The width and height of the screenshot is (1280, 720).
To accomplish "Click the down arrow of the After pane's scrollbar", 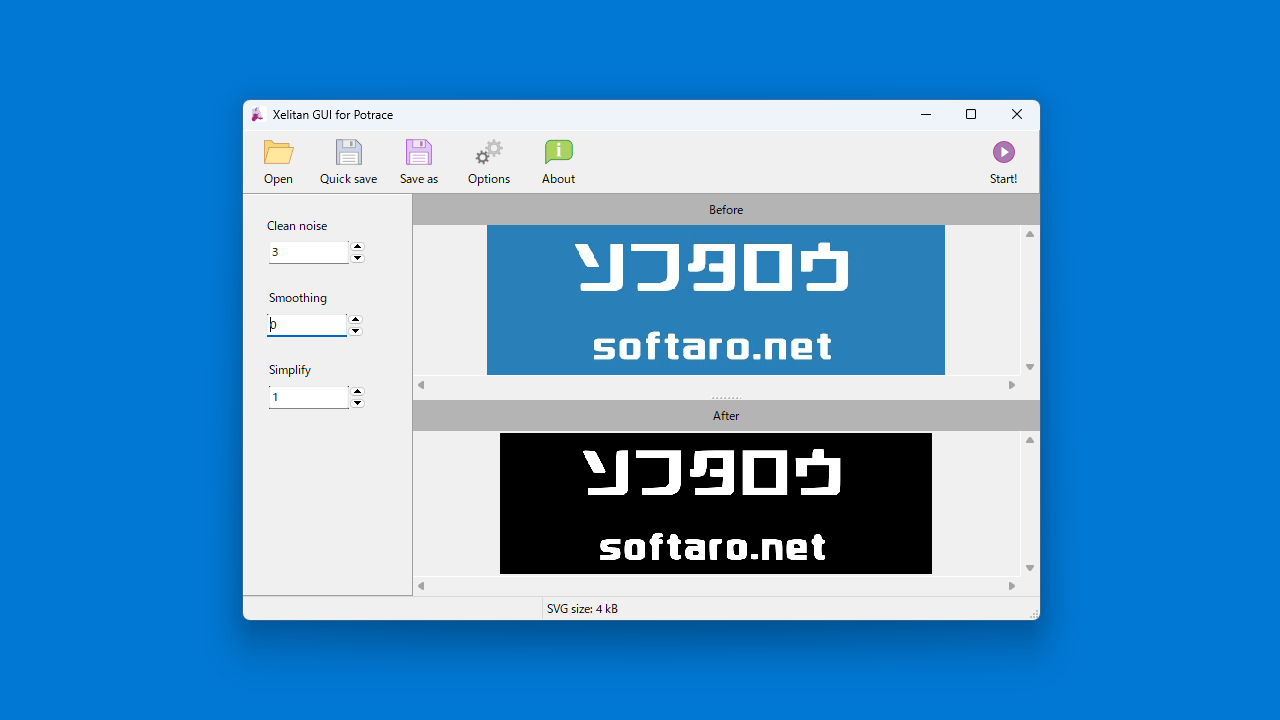I will (1030, 568).
